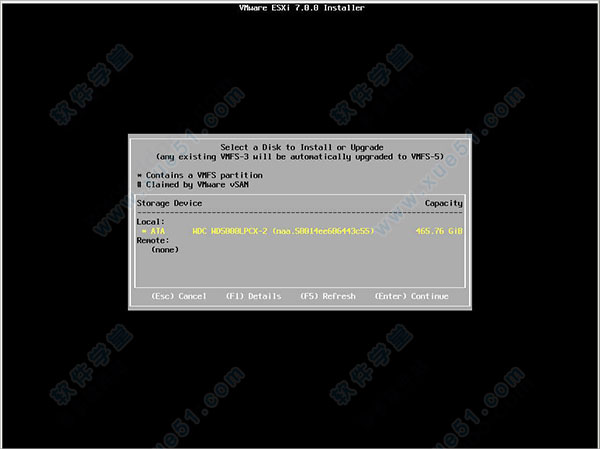Click the Storage Device column header
The image size is (600, 449).
click(x=169, y=203)
